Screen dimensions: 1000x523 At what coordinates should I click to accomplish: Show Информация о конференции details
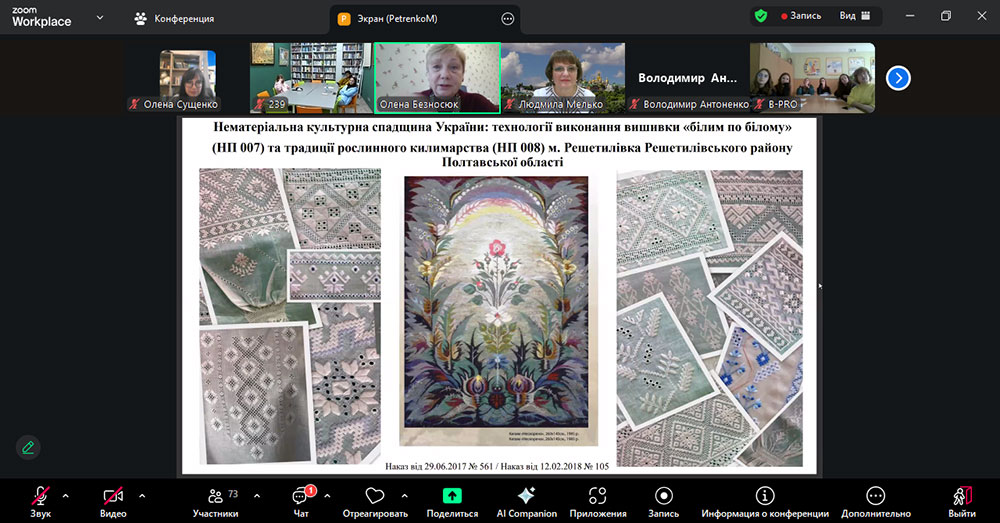(765, 496)
